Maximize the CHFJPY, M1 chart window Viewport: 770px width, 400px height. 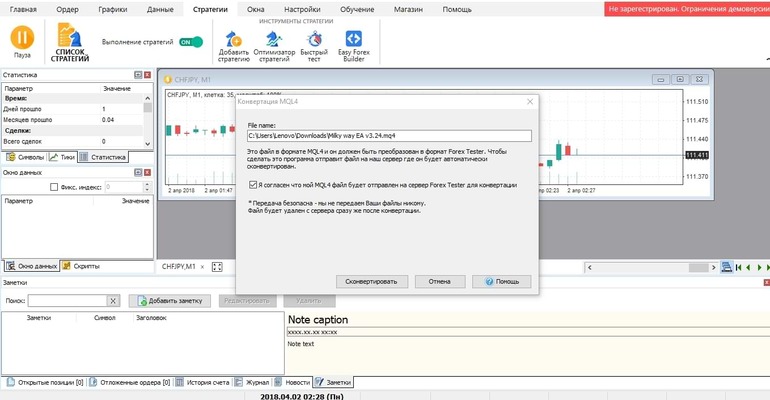click(x=680, y=79)
